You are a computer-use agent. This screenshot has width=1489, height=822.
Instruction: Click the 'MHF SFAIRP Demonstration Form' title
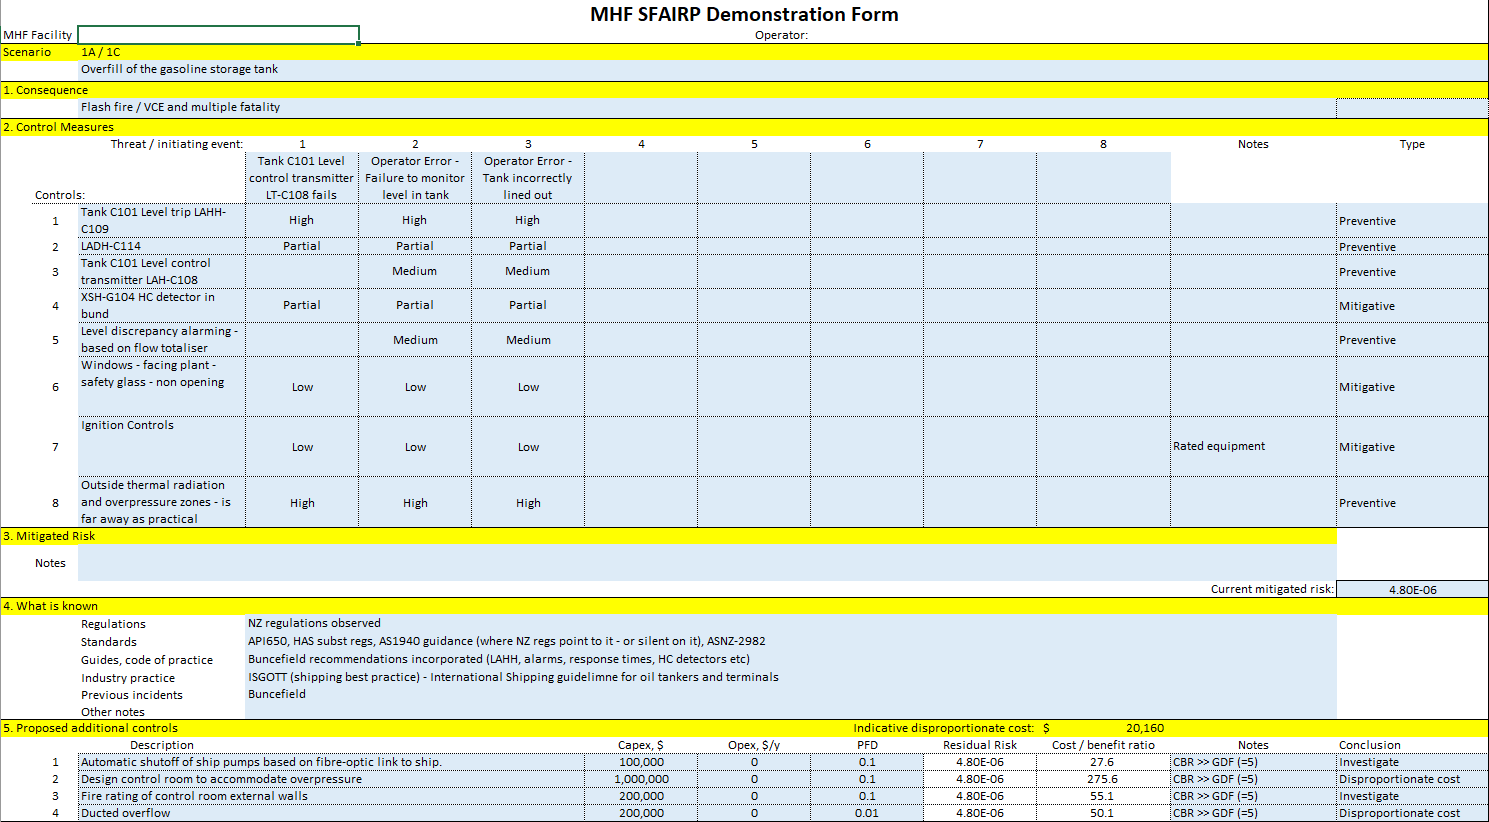pyautogui.click(x=744, y=14)
